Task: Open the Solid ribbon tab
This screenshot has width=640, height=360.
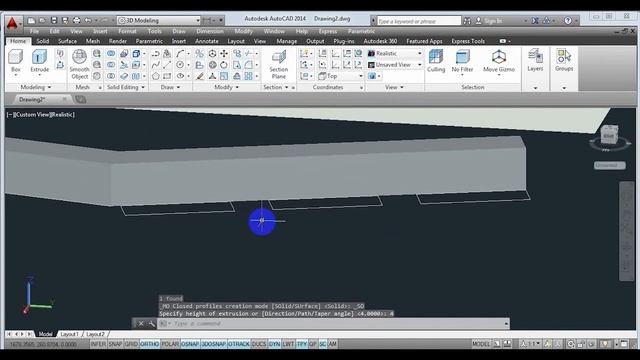Action: click(x=42, y=41)
